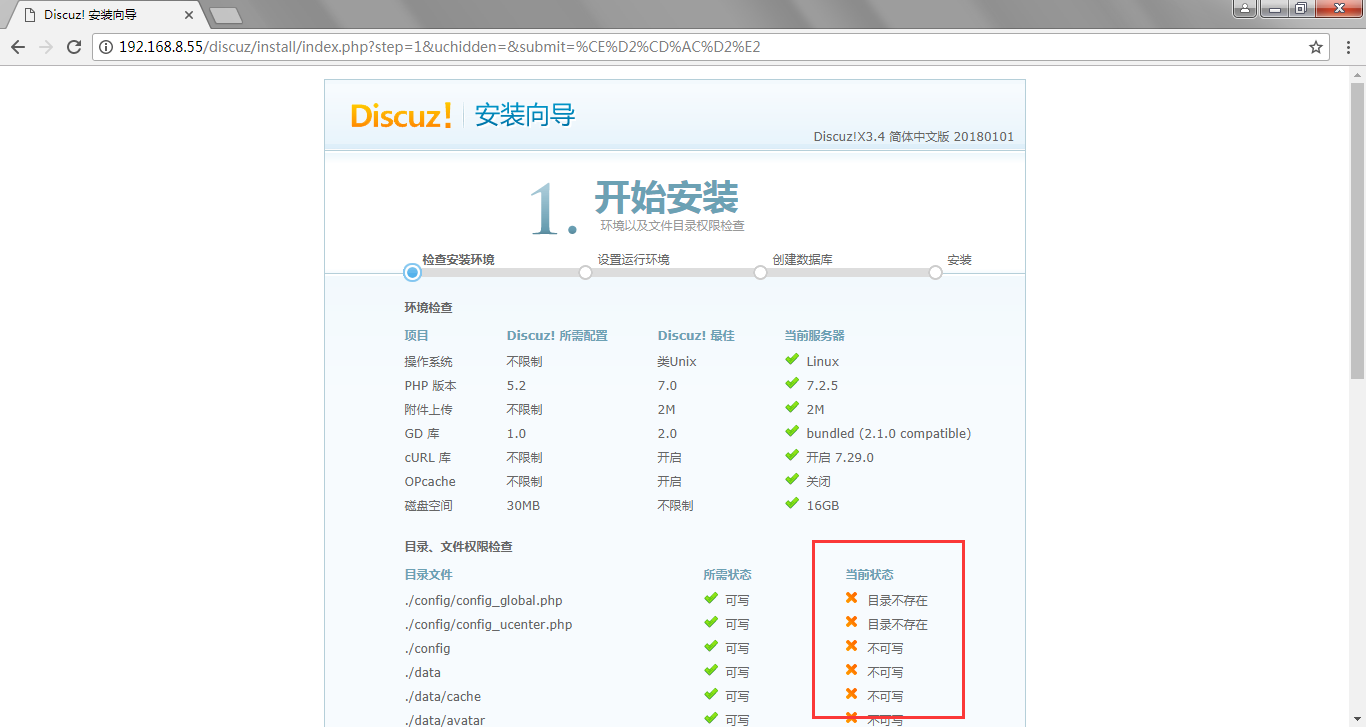The height and width of the screenshot is (727, 1366).
Task: Click scrollbar down arrow
Action: coord(1357,719)
